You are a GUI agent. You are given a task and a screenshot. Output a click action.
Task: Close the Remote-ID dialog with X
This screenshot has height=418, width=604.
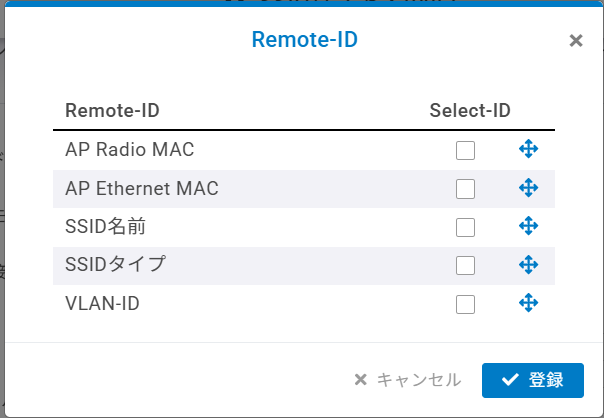pos(575,41)
